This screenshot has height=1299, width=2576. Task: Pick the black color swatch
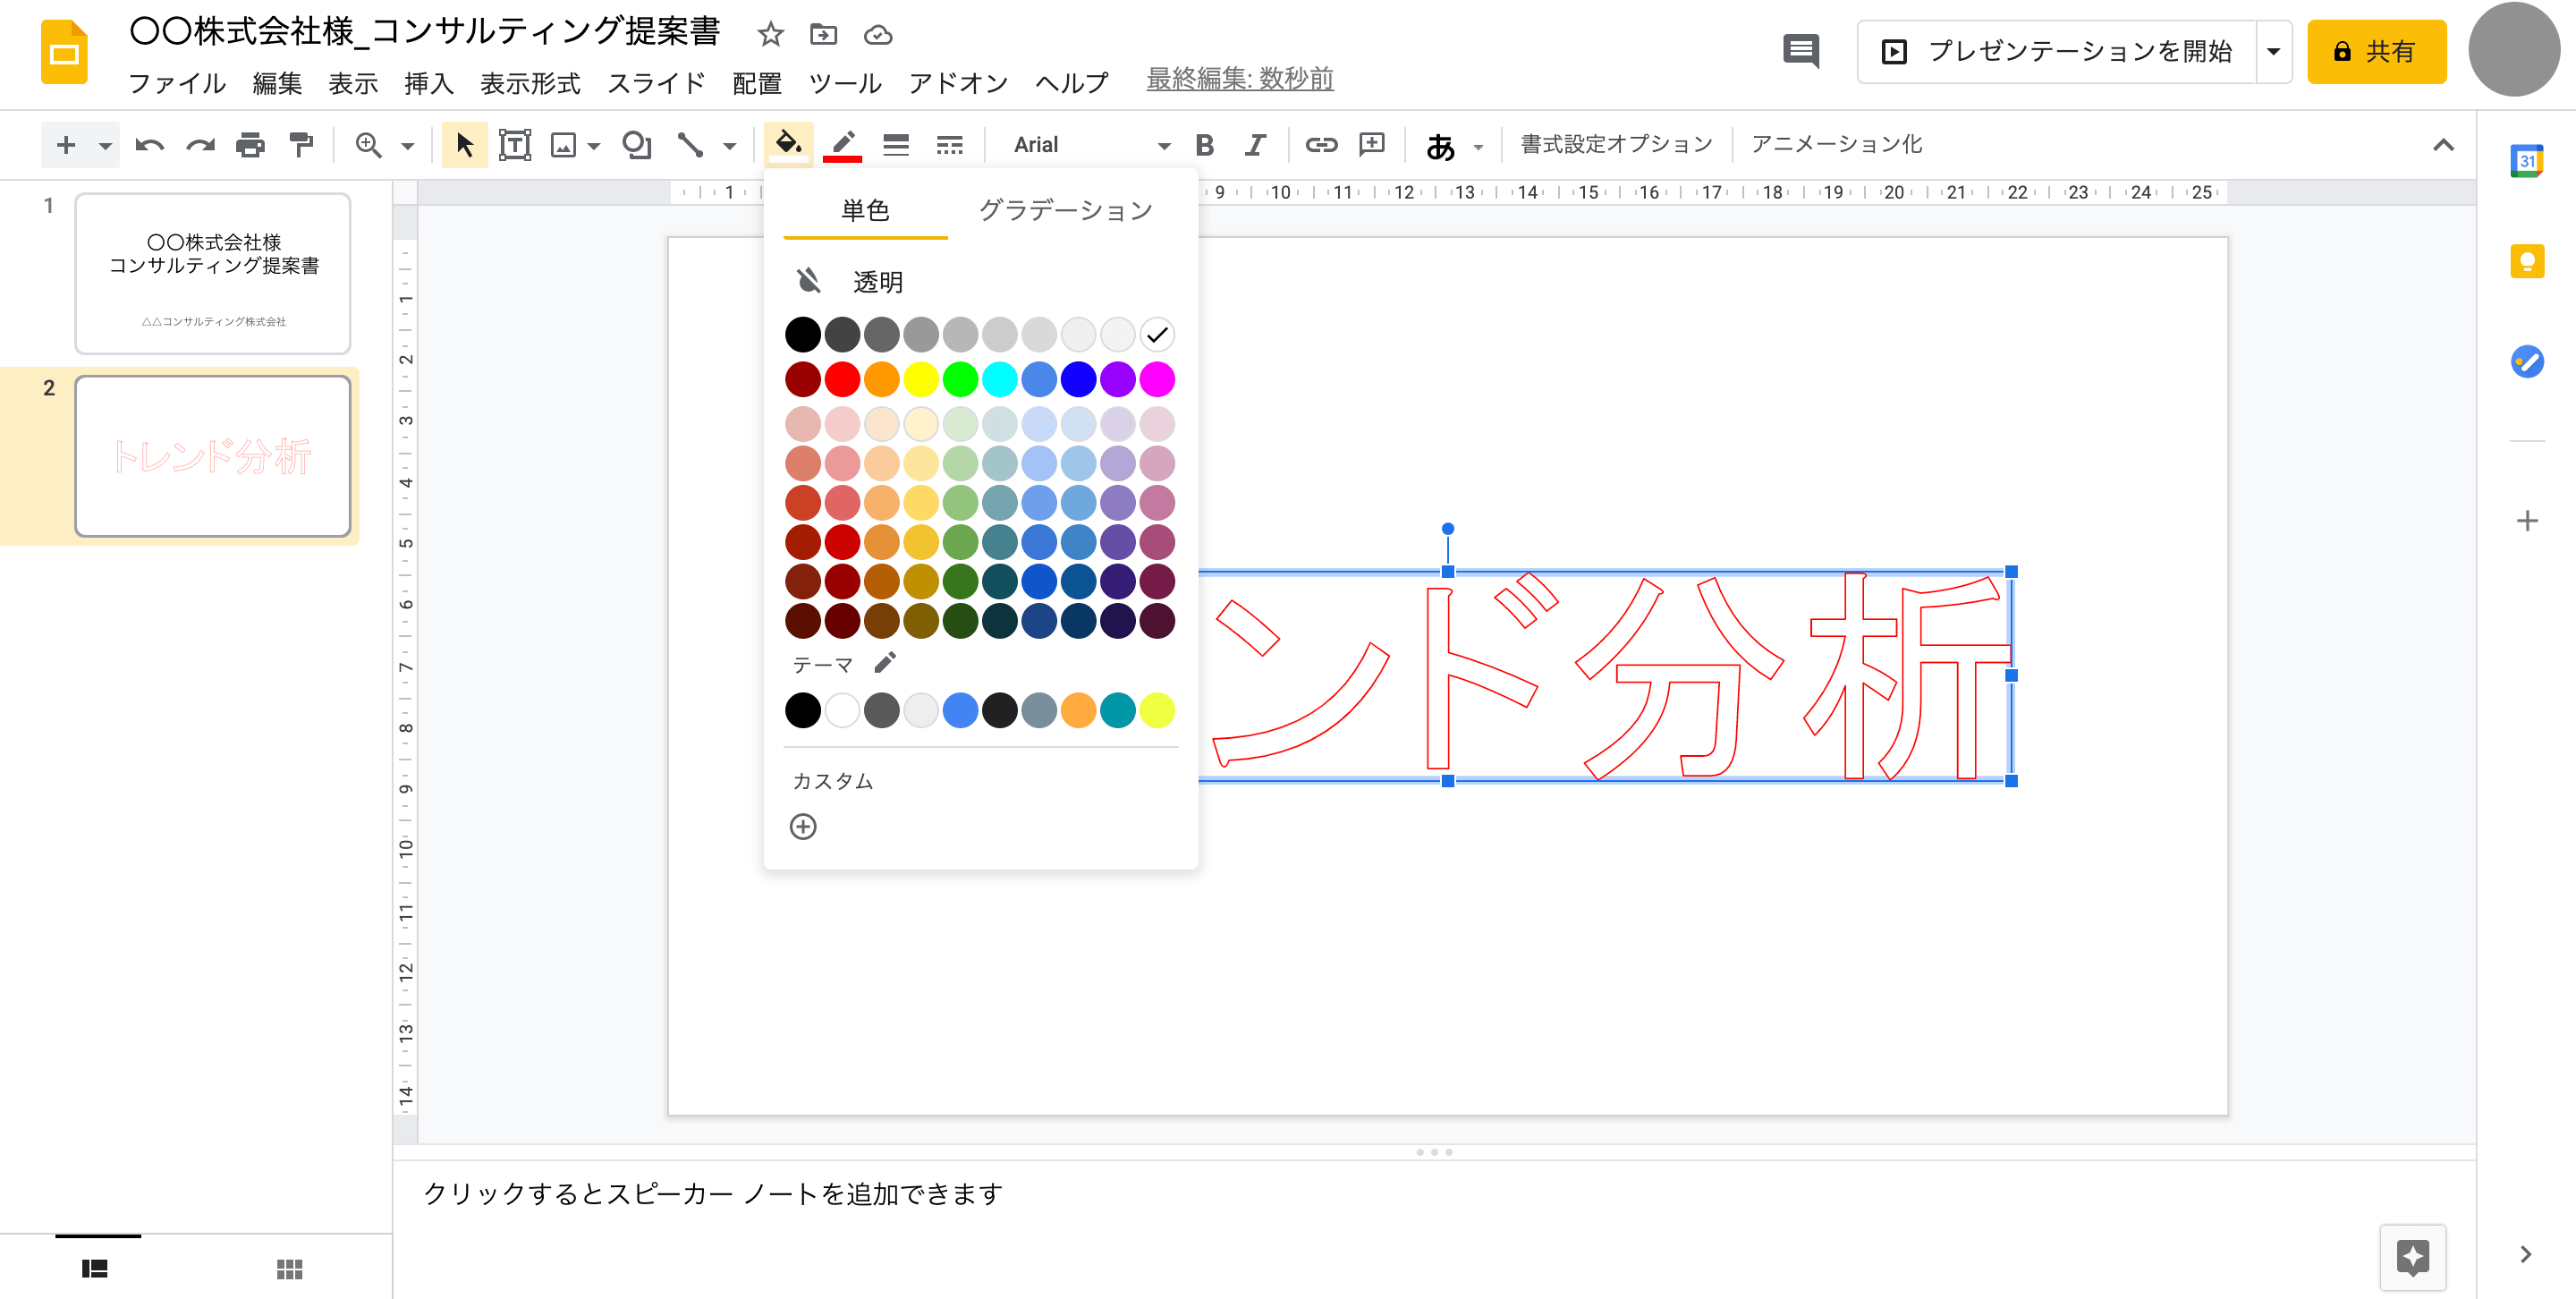[x=803, y=334]
